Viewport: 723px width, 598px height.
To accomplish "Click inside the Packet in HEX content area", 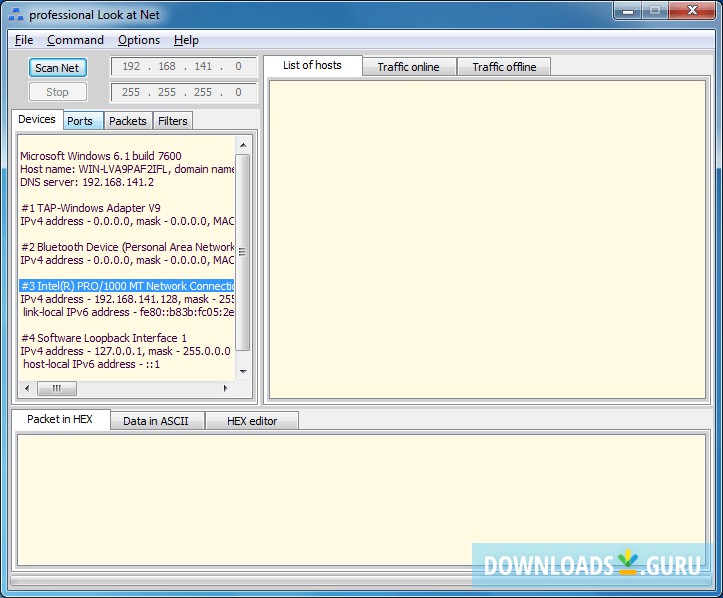I will 362,500.
